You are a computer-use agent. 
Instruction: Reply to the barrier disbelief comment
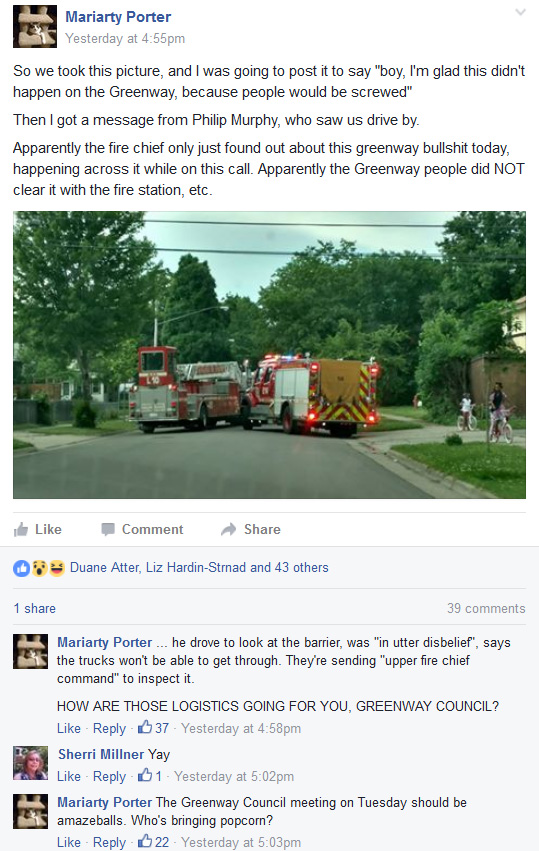tap(109, 728)
